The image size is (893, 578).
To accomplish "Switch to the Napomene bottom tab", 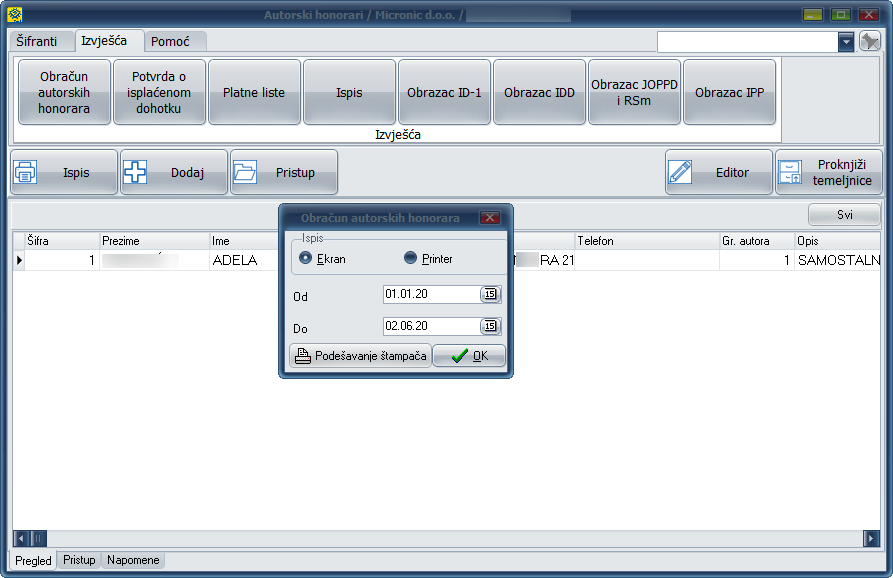I will pyautogui.click(x=134, y=560).
